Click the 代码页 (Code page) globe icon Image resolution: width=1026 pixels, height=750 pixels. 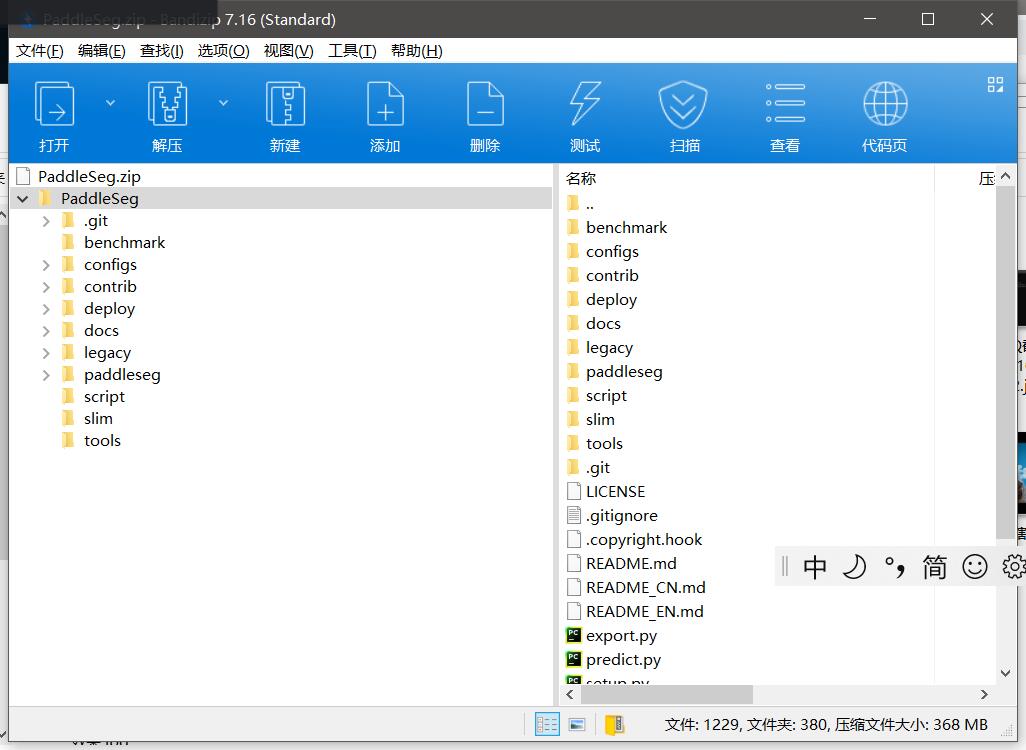[x=885, y=103]
